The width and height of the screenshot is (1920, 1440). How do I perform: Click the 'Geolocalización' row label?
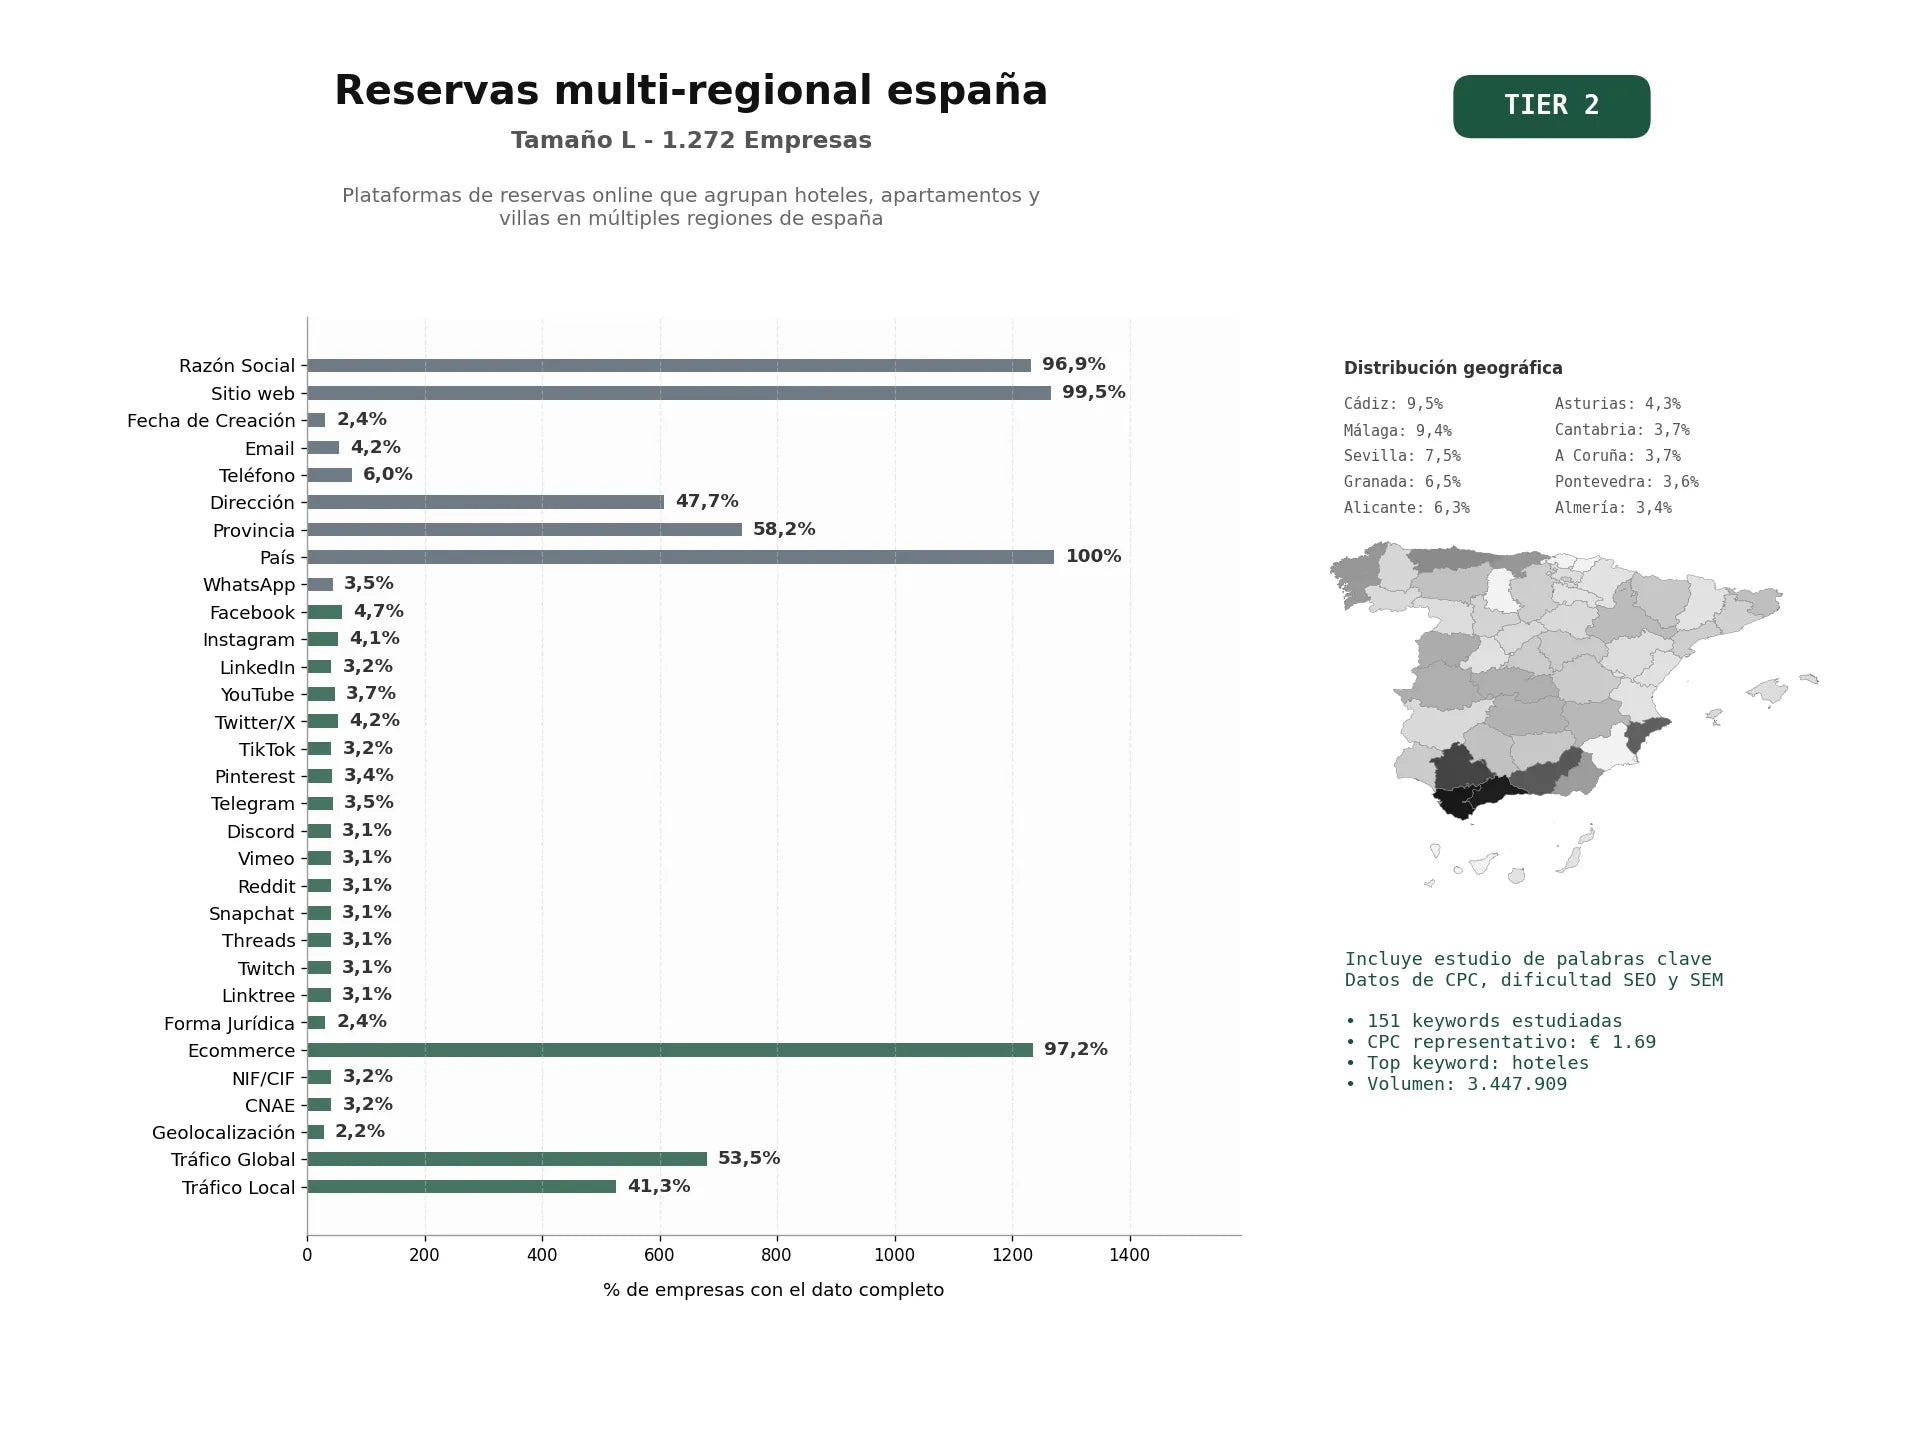click(224, 1132)
